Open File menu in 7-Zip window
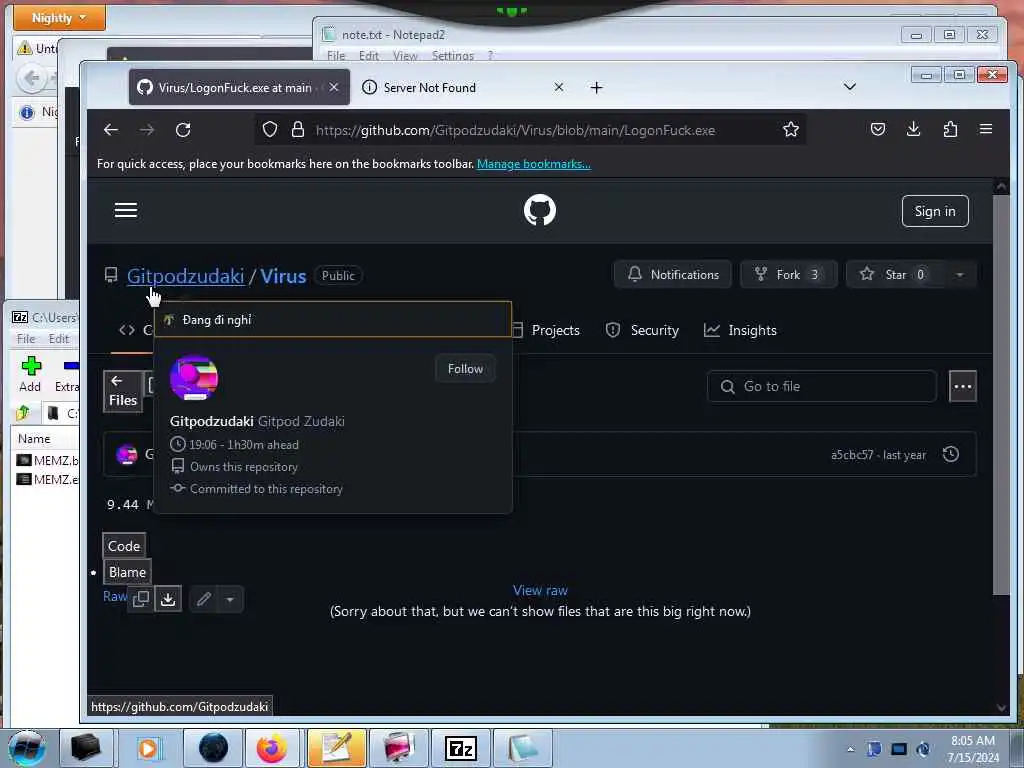Screen dimensions: 1024x768 [x=26, y=339]
